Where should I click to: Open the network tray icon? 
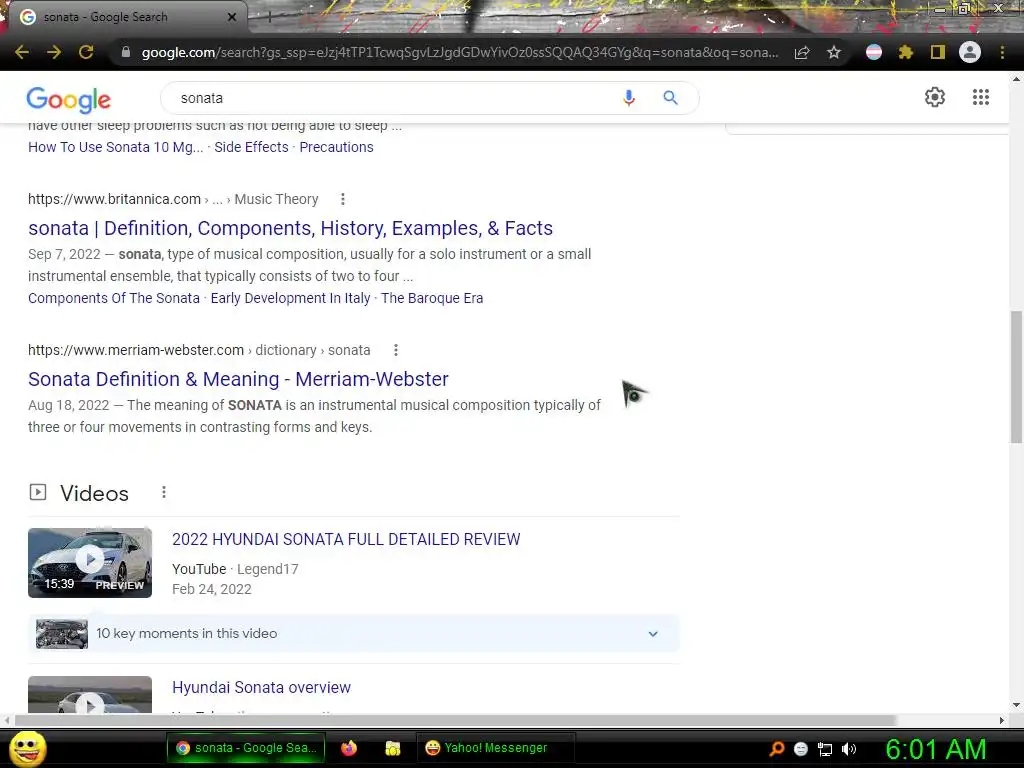pos(825,749)
